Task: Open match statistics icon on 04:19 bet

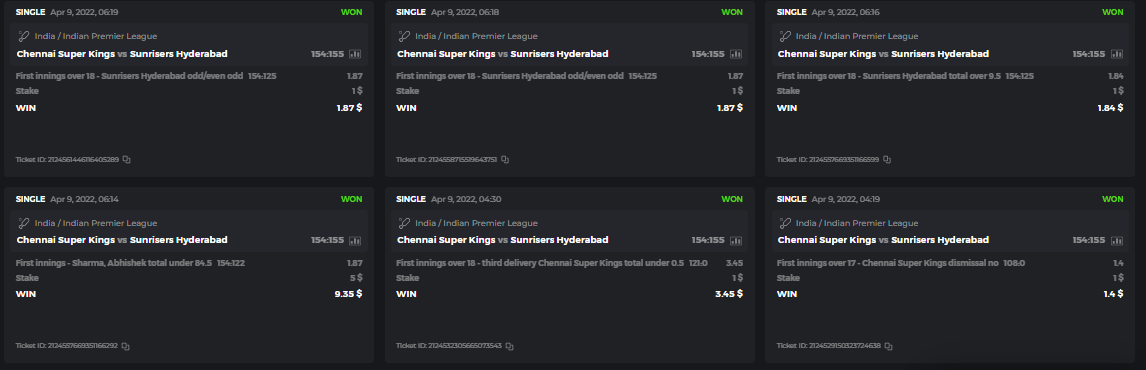Action: click(x=1117, y=240)
